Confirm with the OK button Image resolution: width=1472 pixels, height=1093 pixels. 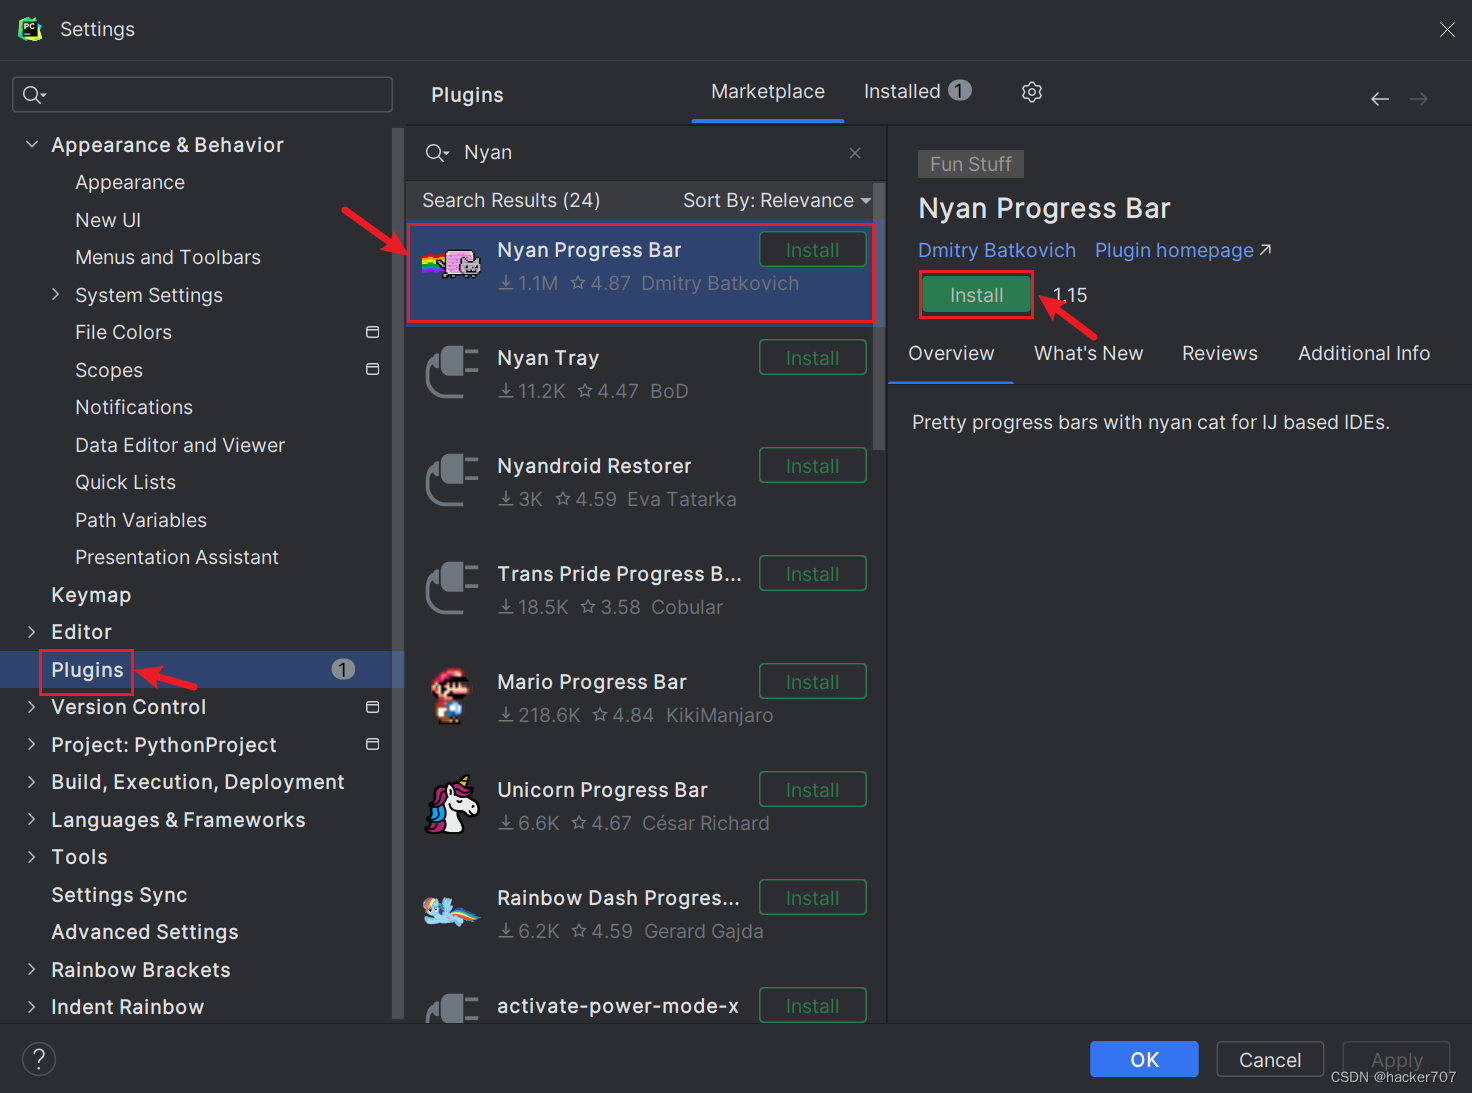1144,1060
